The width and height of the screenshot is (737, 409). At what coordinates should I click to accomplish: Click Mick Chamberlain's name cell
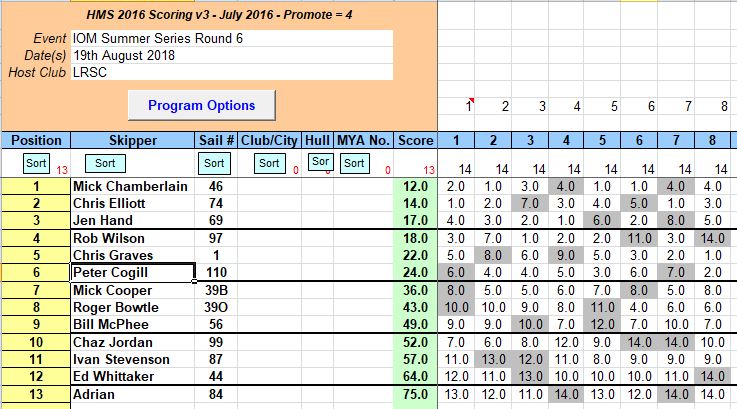[x=130, y=186]
